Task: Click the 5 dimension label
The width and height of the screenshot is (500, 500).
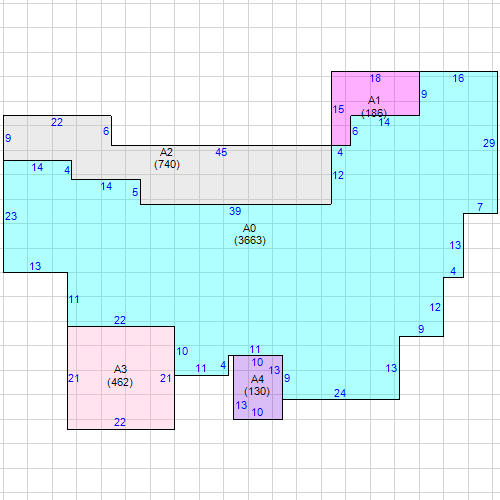Action: tap(135, 192)
